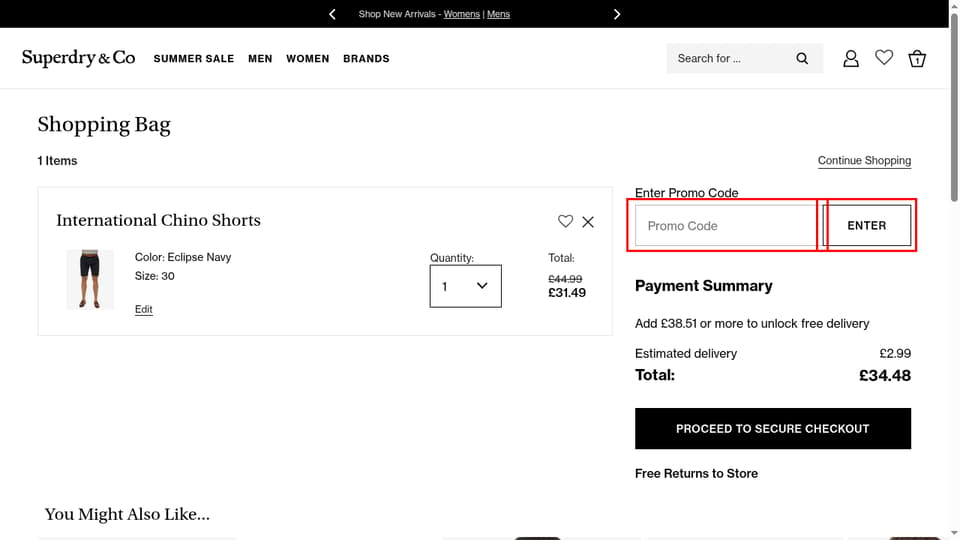Click the struck-through price £44.99

565,279
